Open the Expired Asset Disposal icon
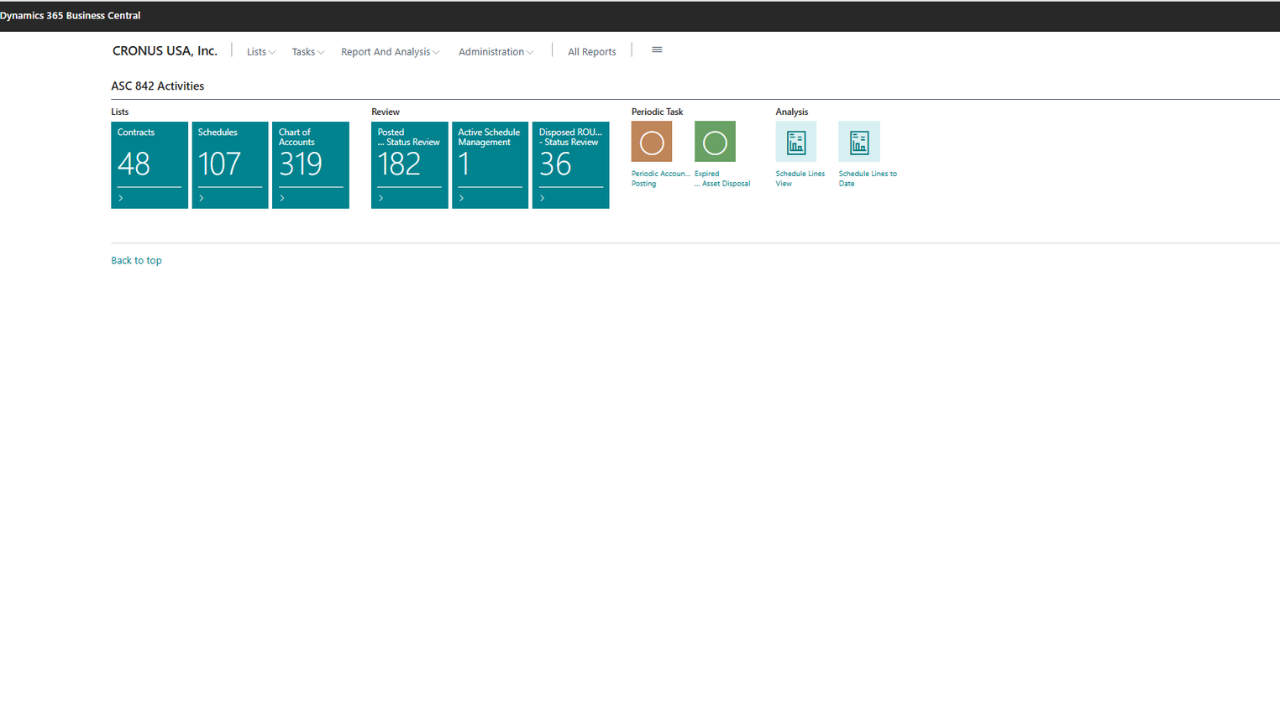 [714, 142]
